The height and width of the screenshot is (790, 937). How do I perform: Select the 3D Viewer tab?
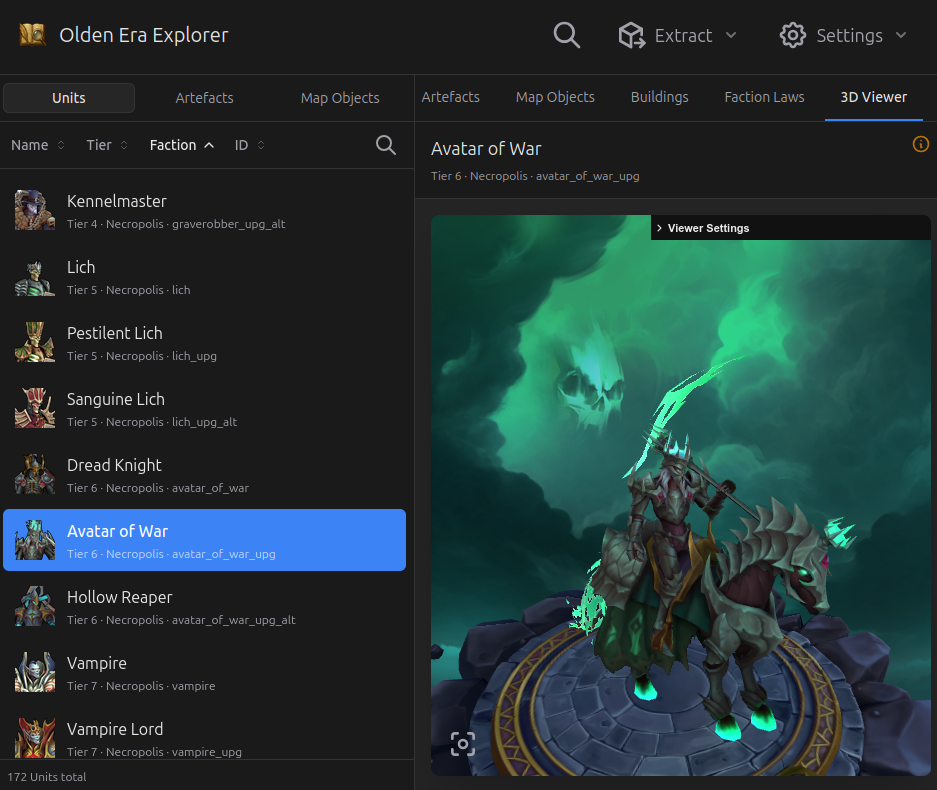click(x=874, y=97)
